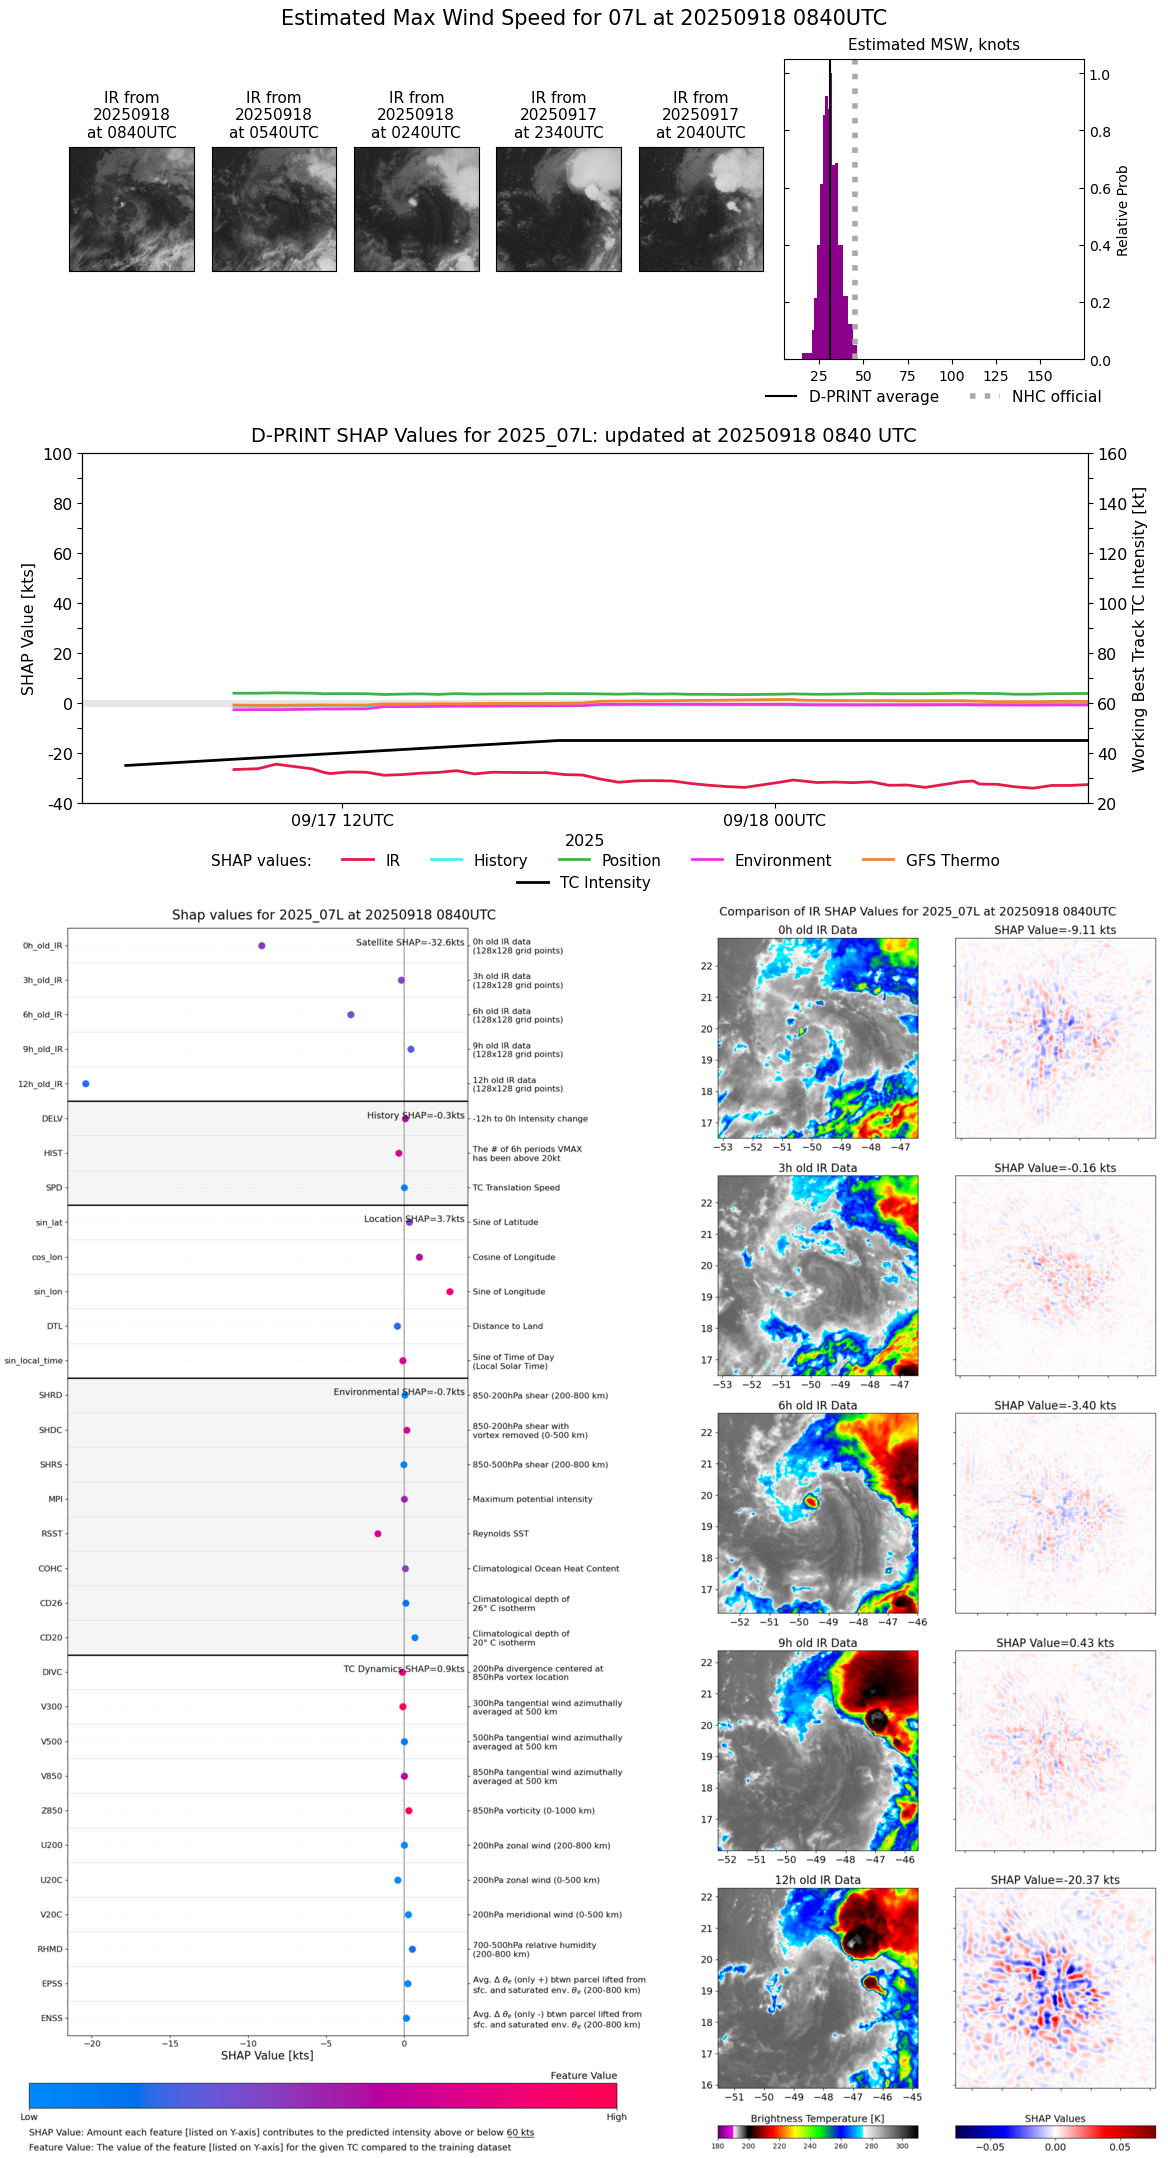
Task: Click the black TC Intensity legend line
Action: pos(532,882)
